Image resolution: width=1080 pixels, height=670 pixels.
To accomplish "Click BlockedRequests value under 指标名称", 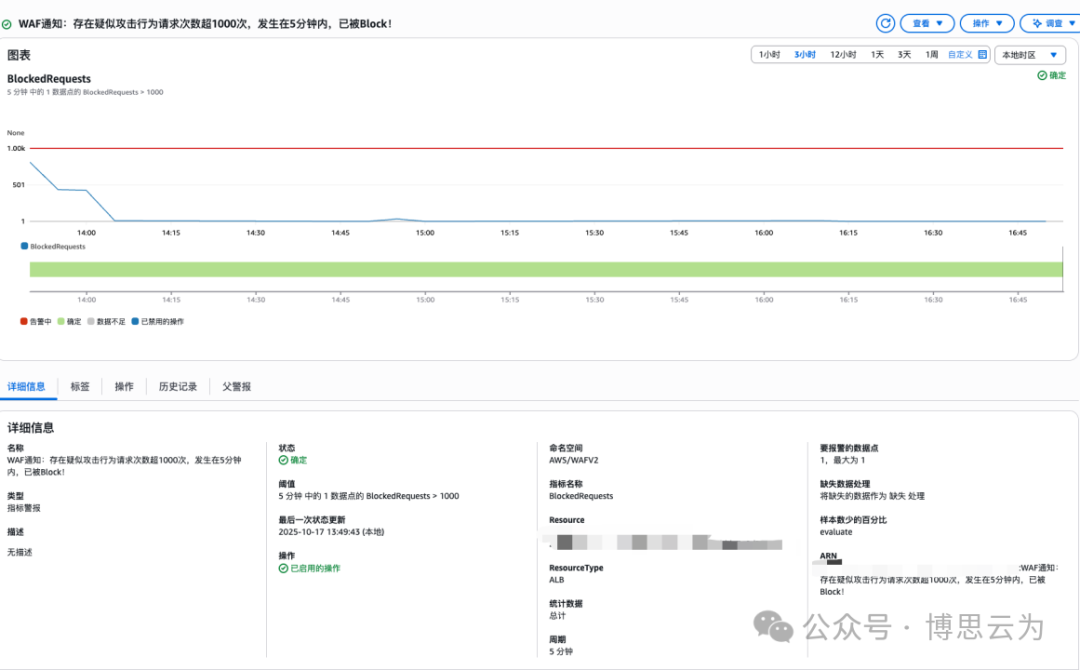I will (x=581, y=496).
